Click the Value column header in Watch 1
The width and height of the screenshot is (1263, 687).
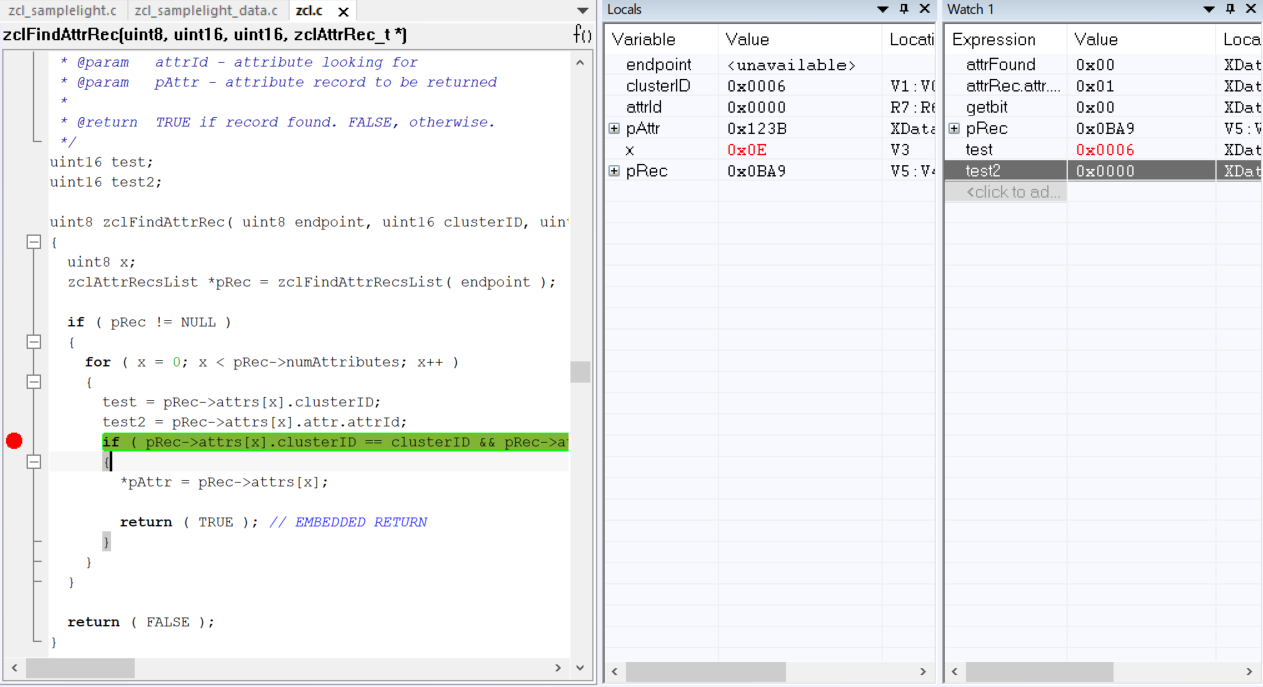click(x=1141, y=40)
